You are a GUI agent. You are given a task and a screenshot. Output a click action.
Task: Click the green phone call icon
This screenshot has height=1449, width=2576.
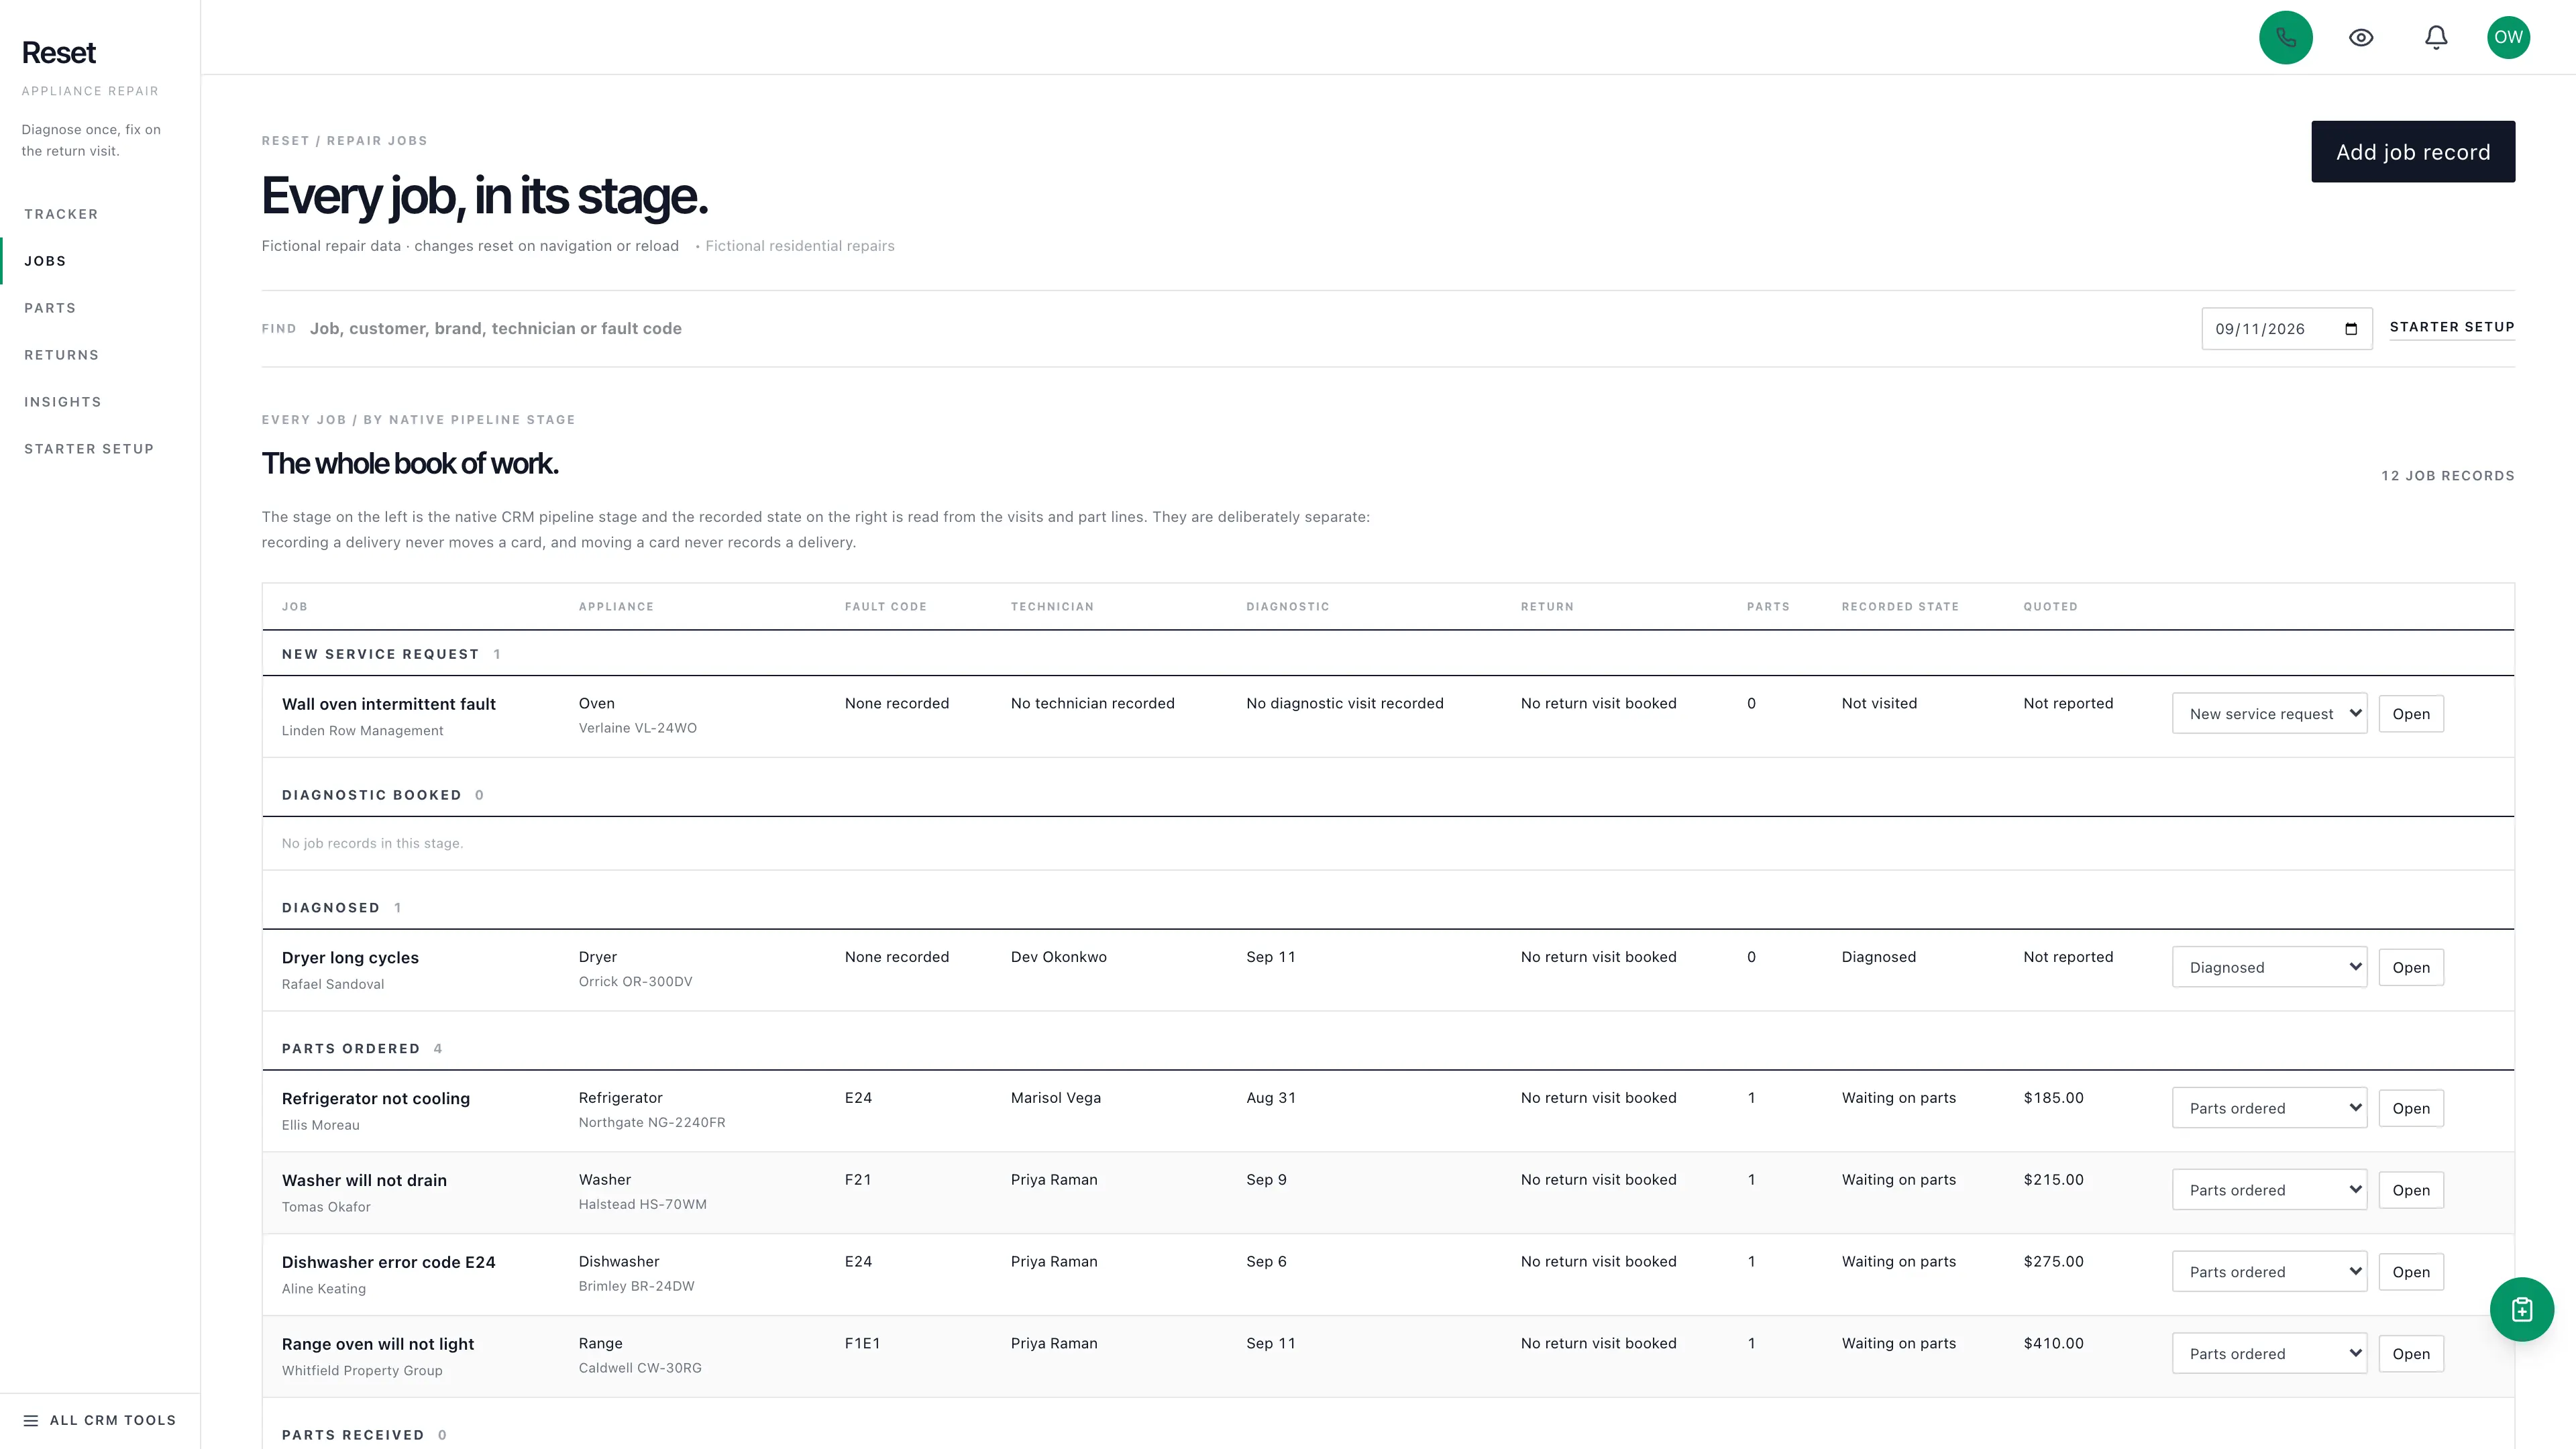[x=2285, y=37]
